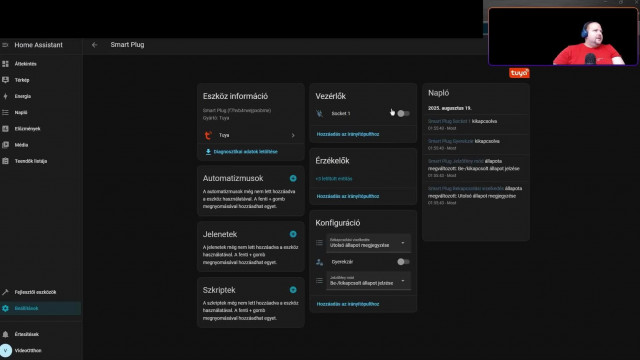Screen dimensions: 640x360
Task: Click the 'Eszköz információ' card heading
Action: pos(235,96)
